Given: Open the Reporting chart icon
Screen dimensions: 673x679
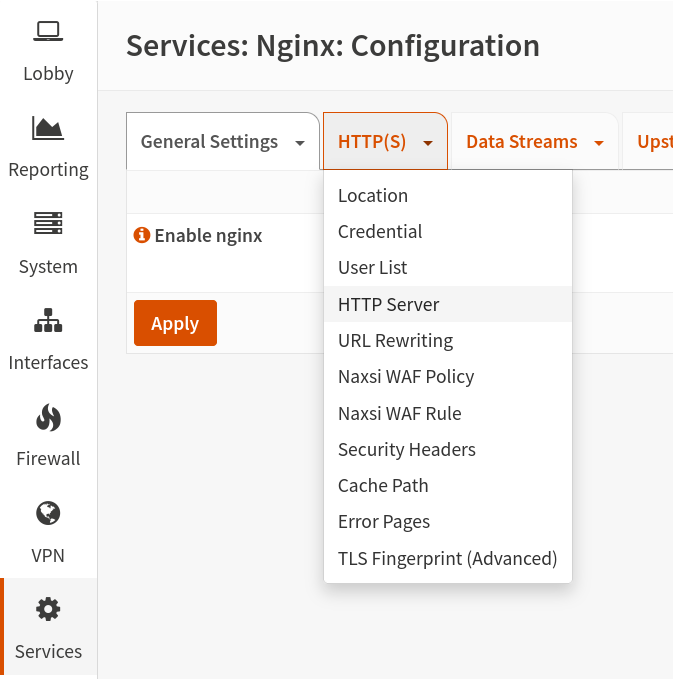Looking at the screenshot, I should [x=48, y=128].
